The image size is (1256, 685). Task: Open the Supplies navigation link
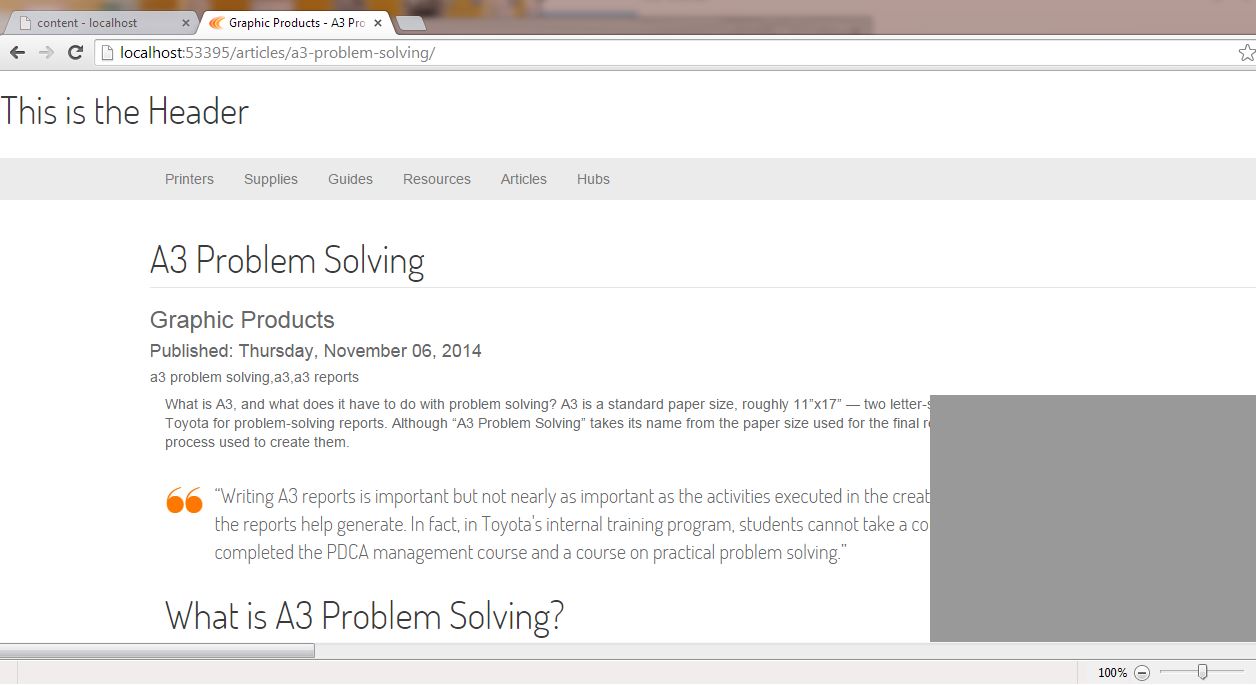[271, 179]
